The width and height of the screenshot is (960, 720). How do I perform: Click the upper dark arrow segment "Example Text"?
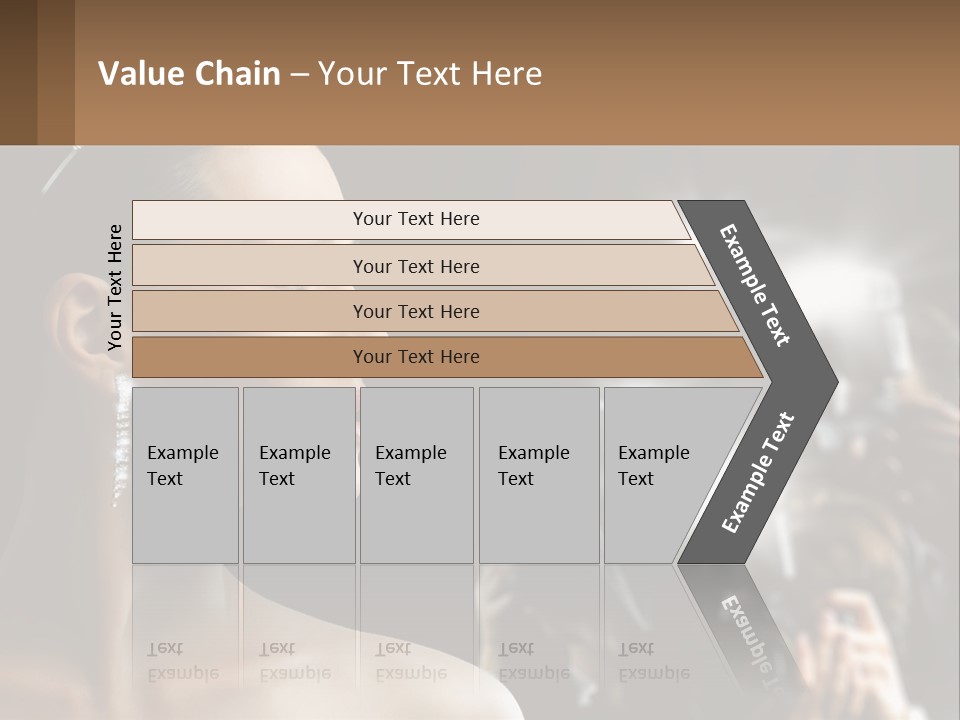[757, 287]
